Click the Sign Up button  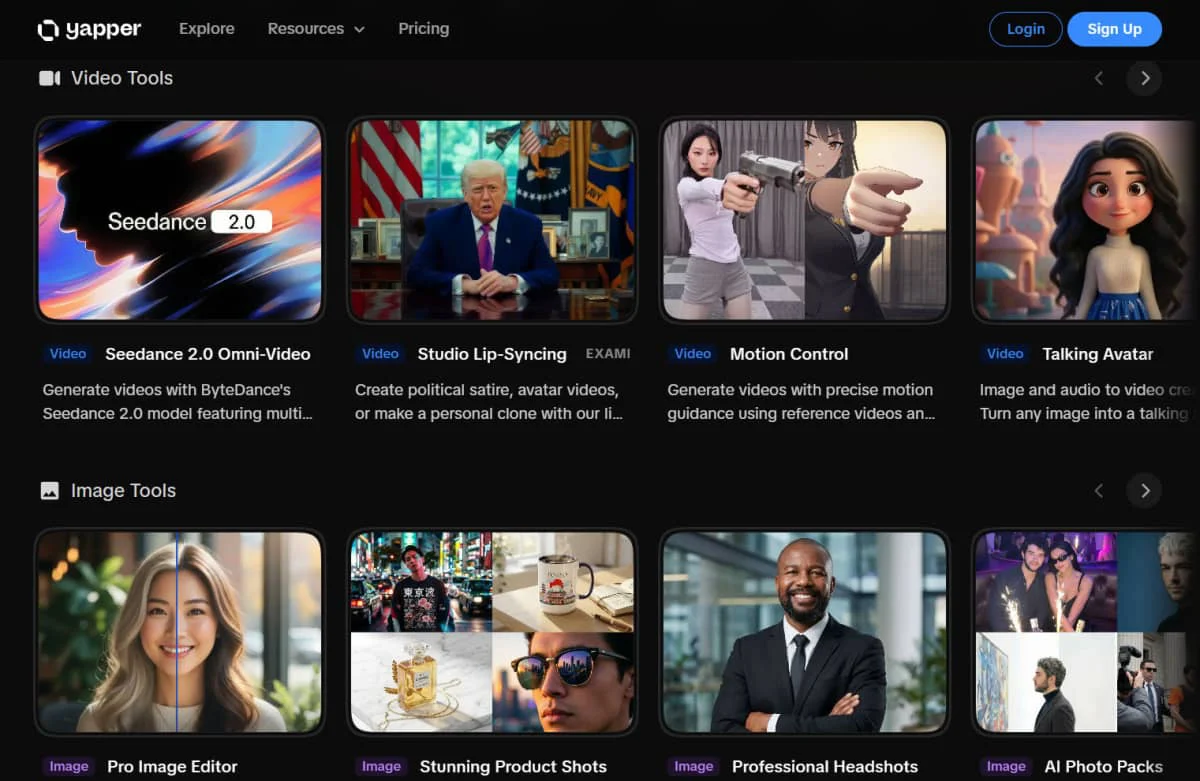coord(1114,29)
